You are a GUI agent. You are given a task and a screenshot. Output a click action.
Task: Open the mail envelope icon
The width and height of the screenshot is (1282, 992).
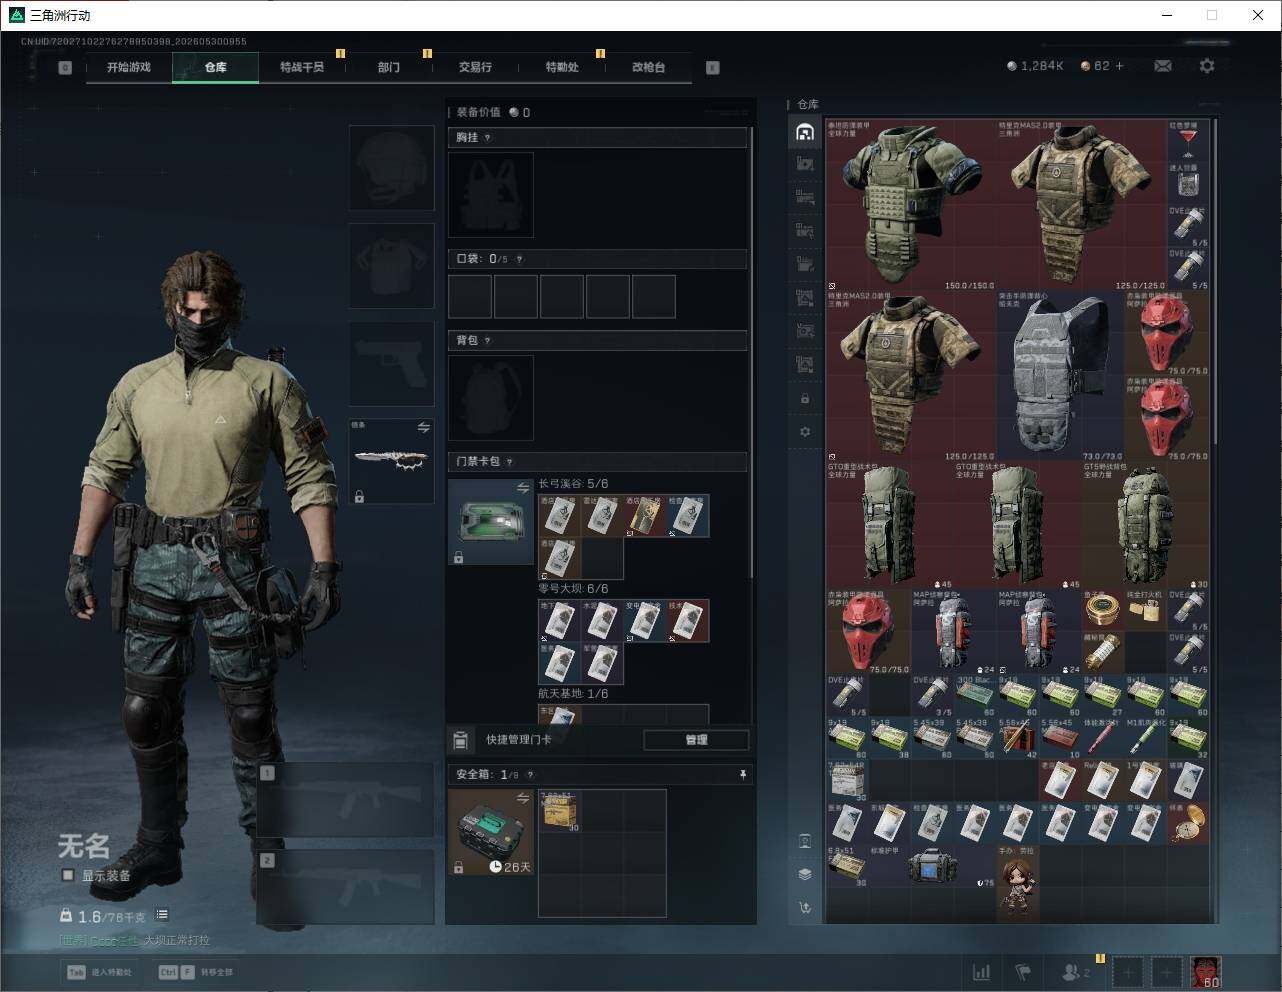(x=1163, y=66)
